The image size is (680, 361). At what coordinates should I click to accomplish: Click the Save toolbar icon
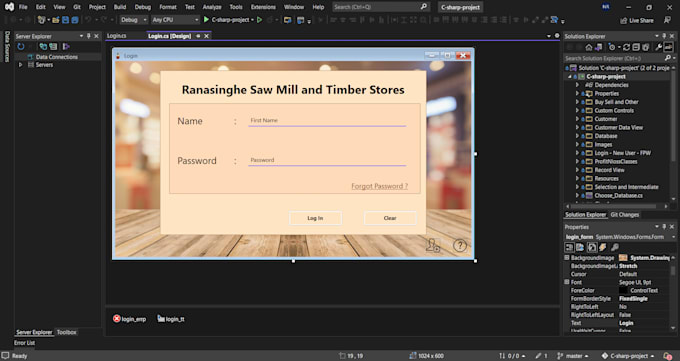(x=65, y=20)
